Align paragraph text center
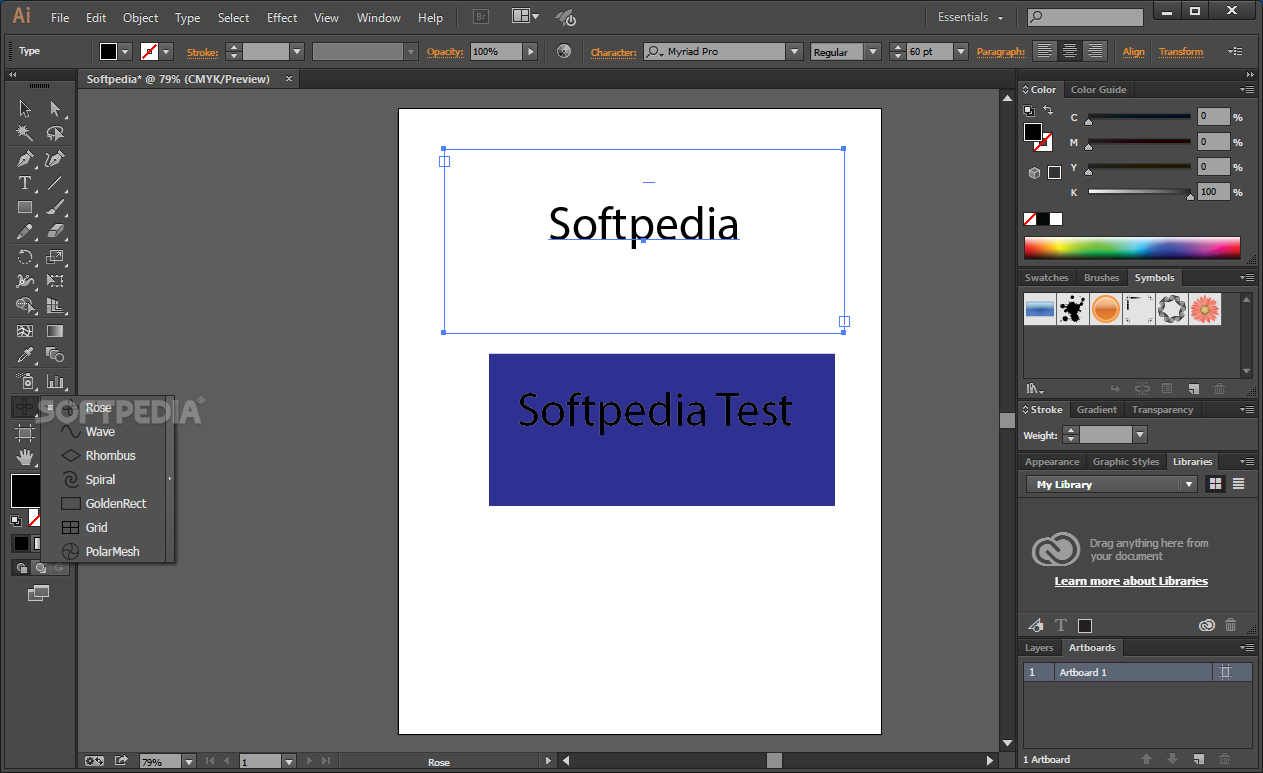This screenshot has width=1263, height=773. pos(1070,52)
